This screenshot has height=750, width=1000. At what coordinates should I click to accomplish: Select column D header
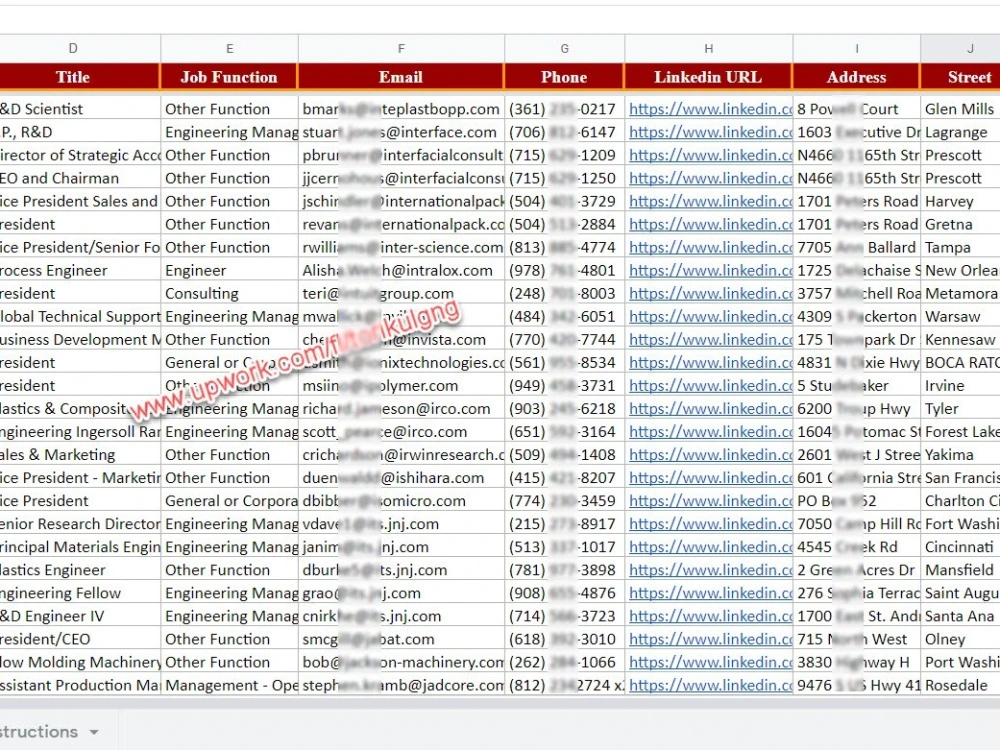[x=73, y=48]
